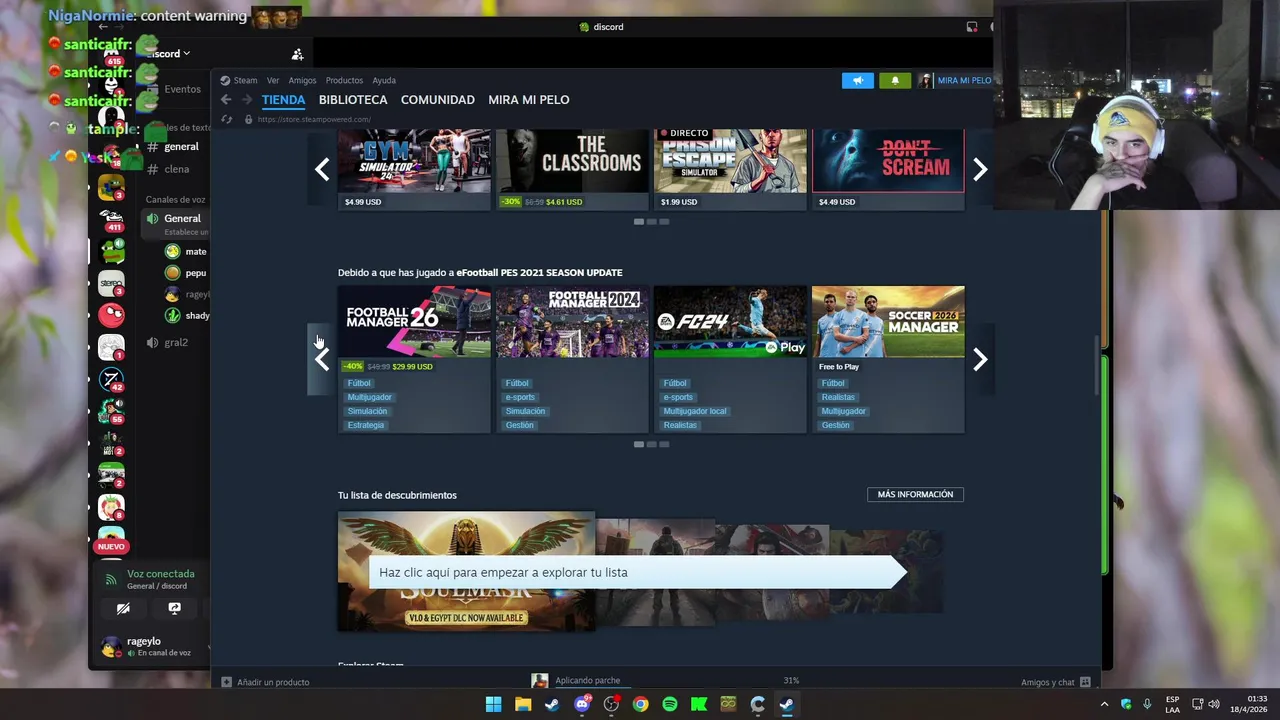Click the Discord invite people icon

(297, 54)
